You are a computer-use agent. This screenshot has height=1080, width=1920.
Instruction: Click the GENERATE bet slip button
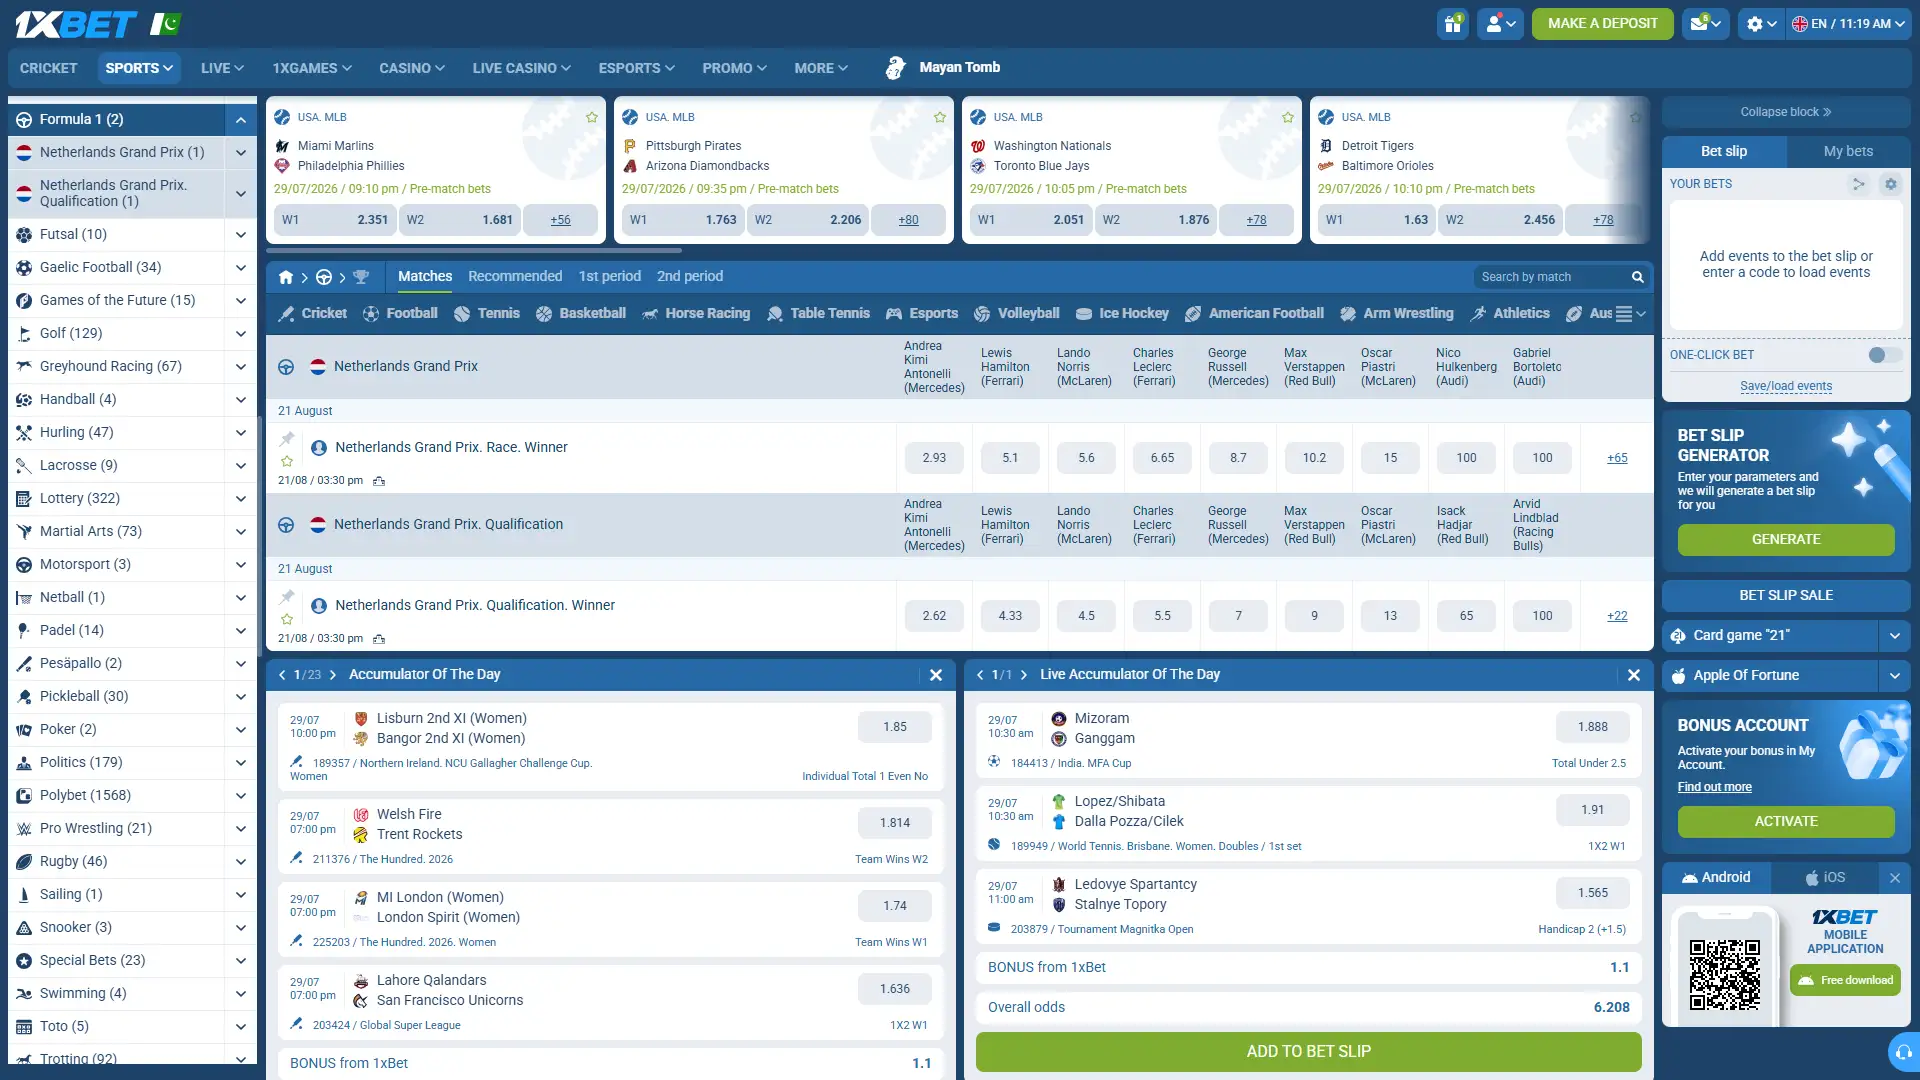(1786, 540)
